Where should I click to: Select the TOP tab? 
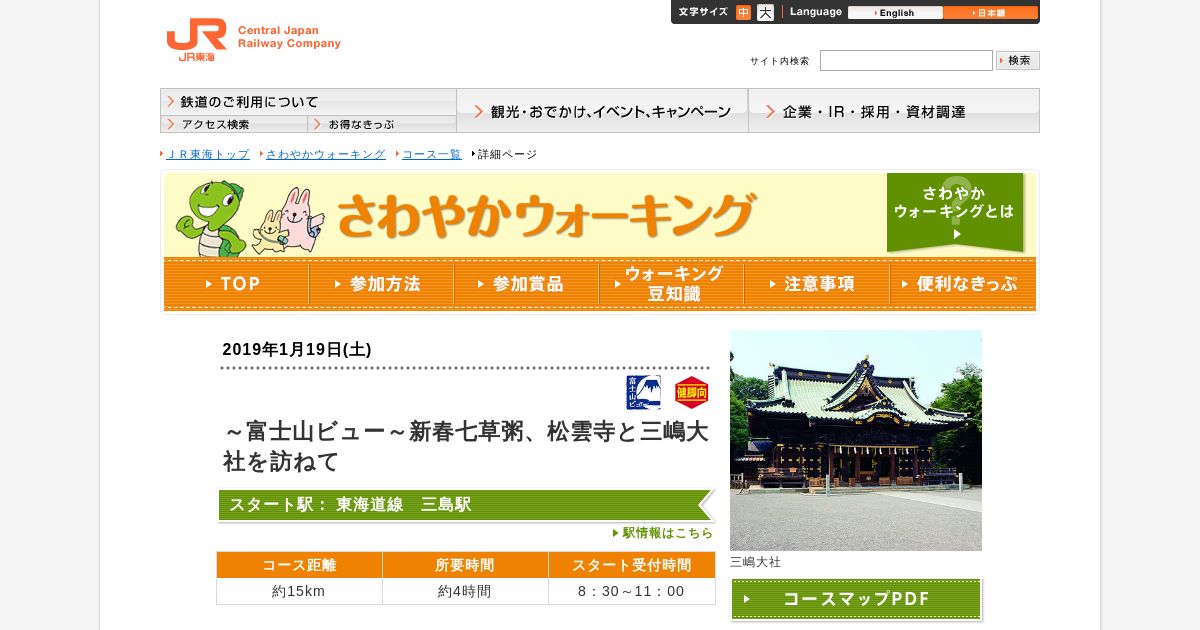236,284
